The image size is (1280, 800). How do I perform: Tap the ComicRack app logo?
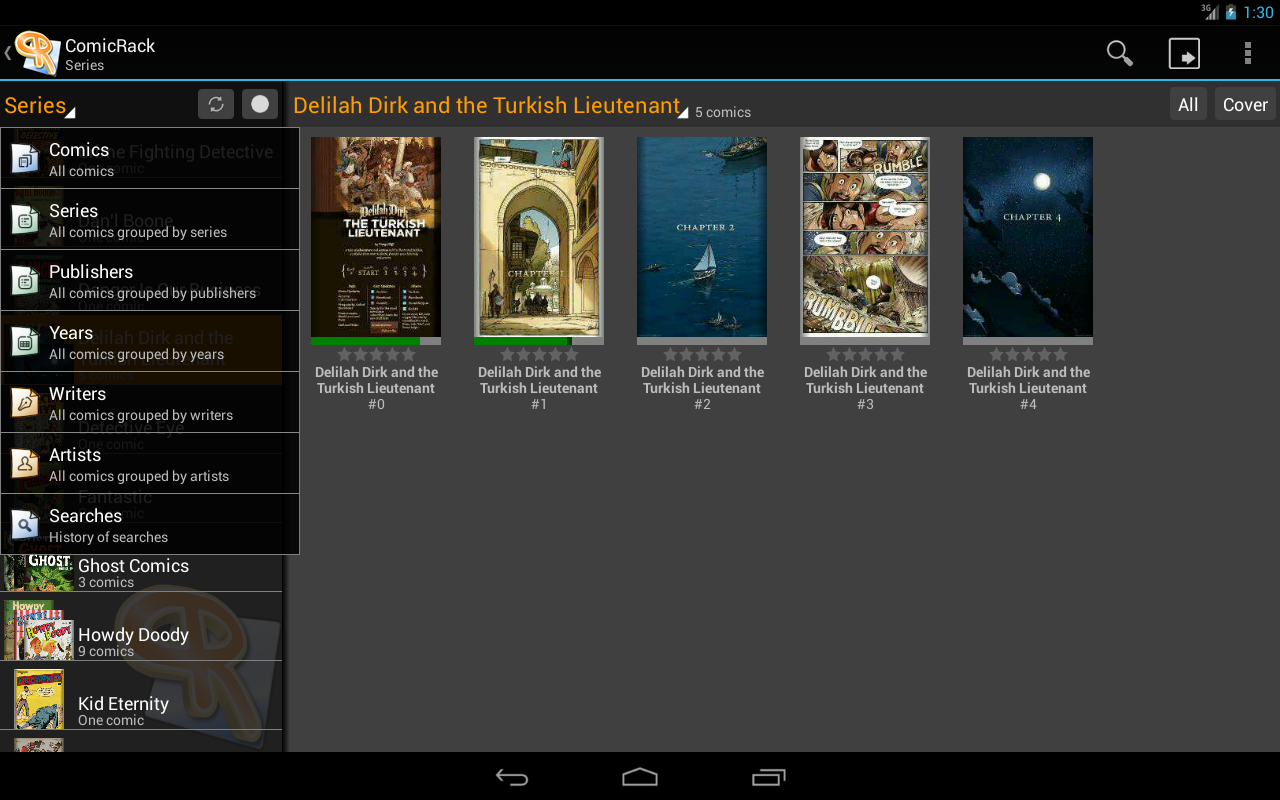37,52
